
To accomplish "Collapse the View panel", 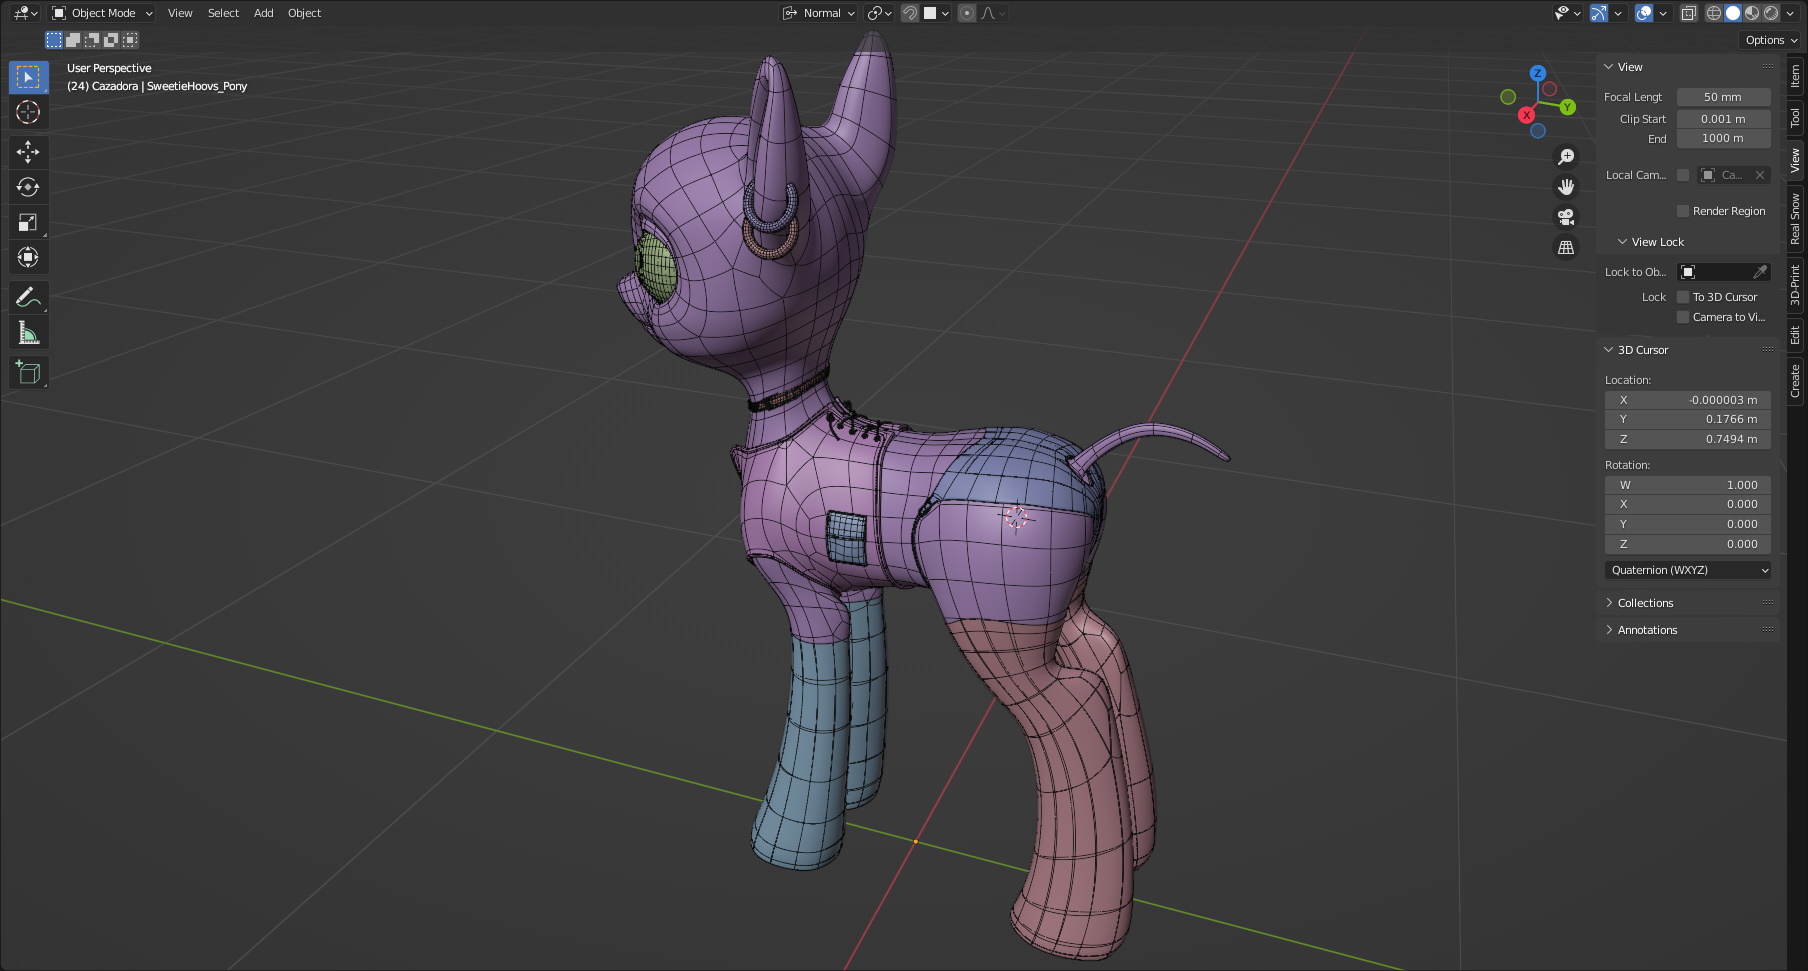I will pos(1609,67).
